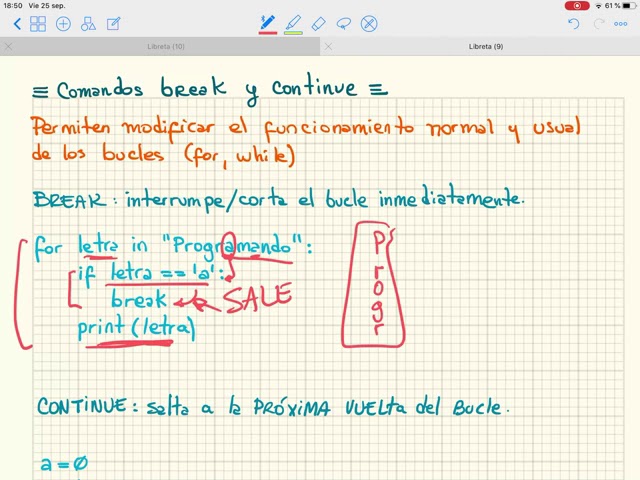Select the red pen tool
Image resolution: width=640 pixels, height=480 pixels.
click(268, 24)
